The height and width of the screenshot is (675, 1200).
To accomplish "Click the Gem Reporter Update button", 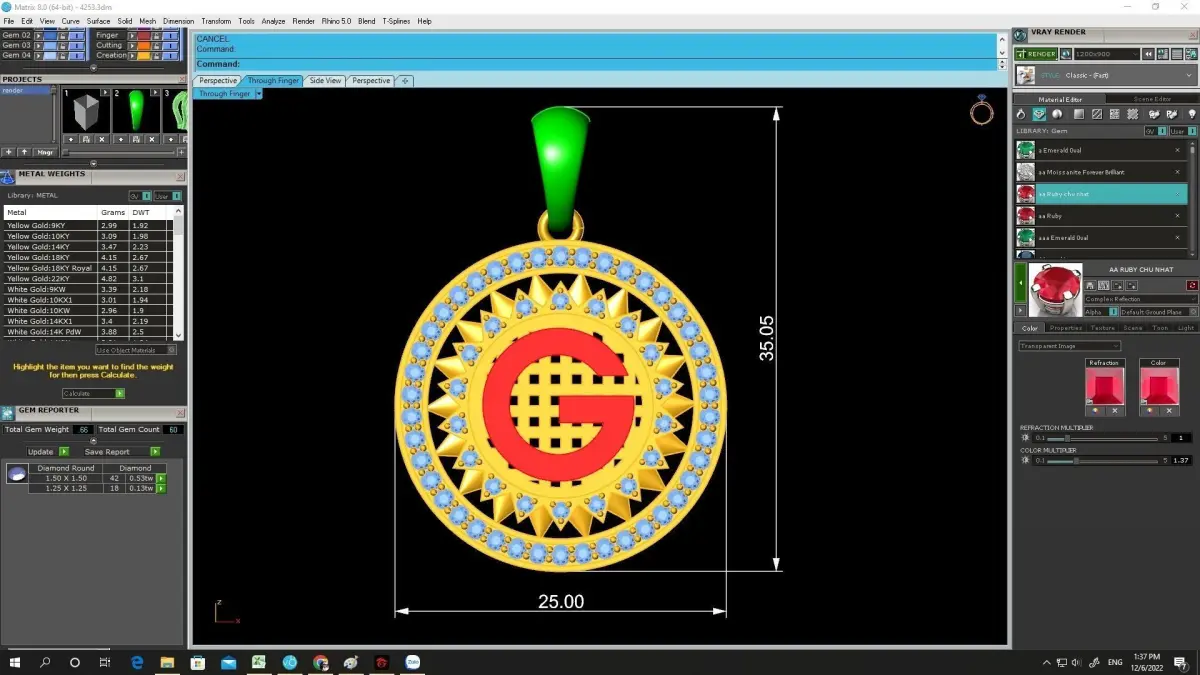I will (48, 452).
